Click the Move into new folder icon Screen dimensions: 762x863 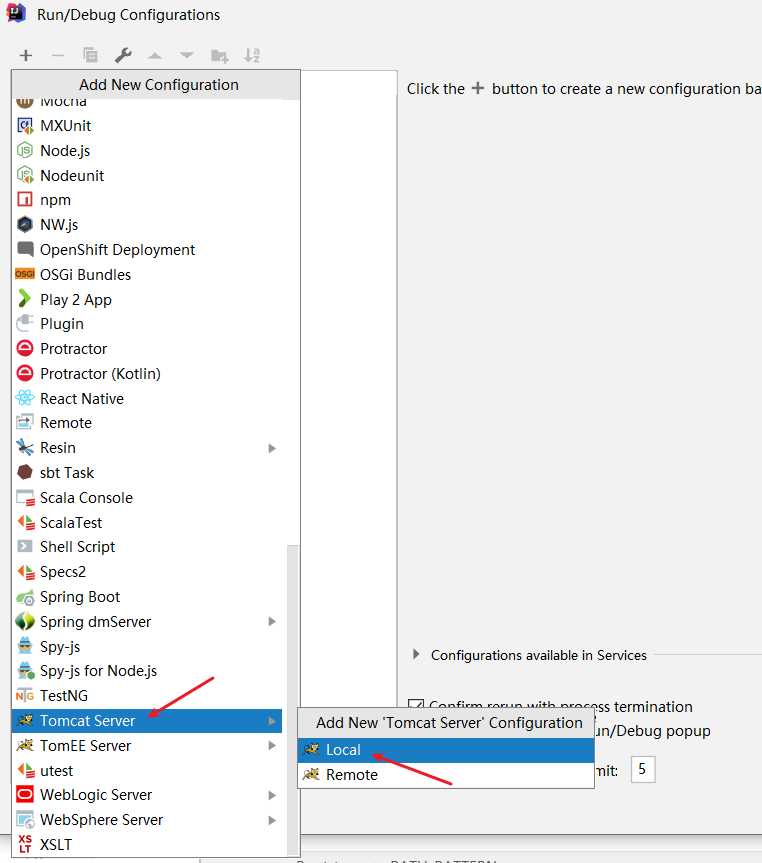220,56
